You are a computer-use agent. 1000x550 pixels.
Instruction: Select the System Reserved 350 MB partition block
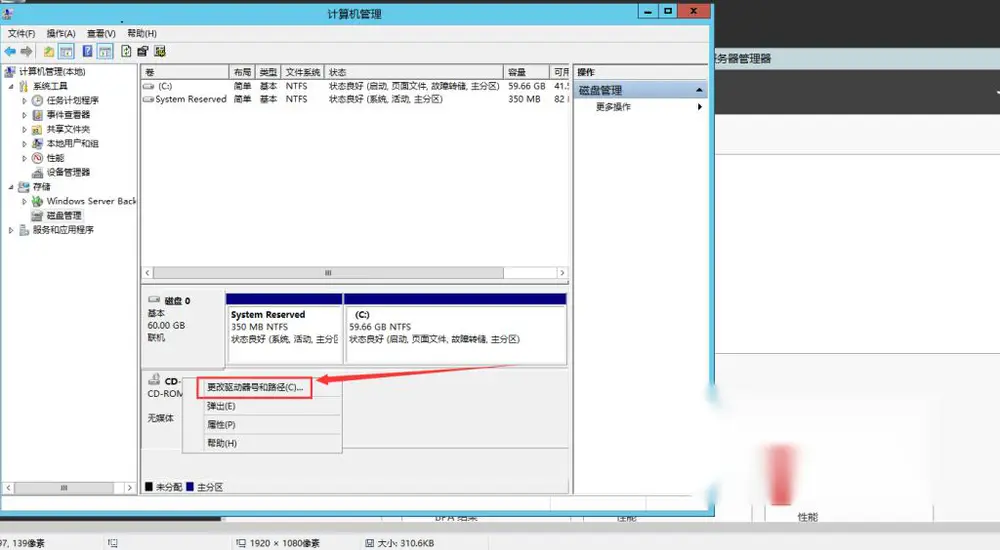click(x=284, y=329)
